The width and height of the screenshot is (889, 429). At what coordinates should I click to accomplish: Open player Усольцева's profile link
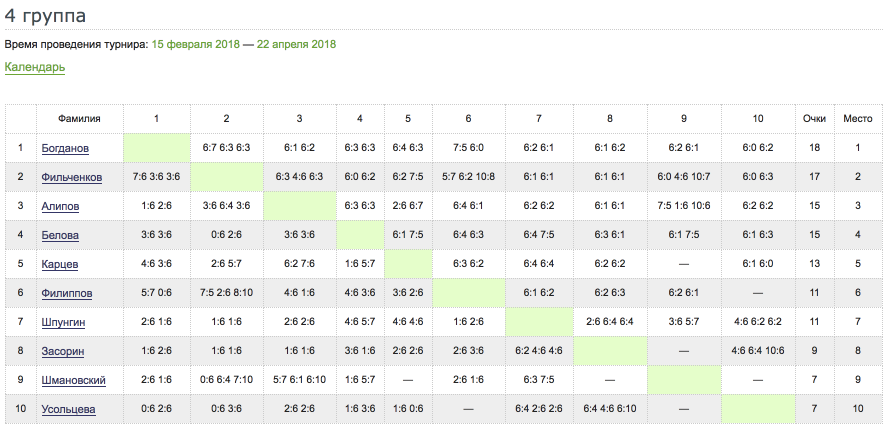[68, 410]
